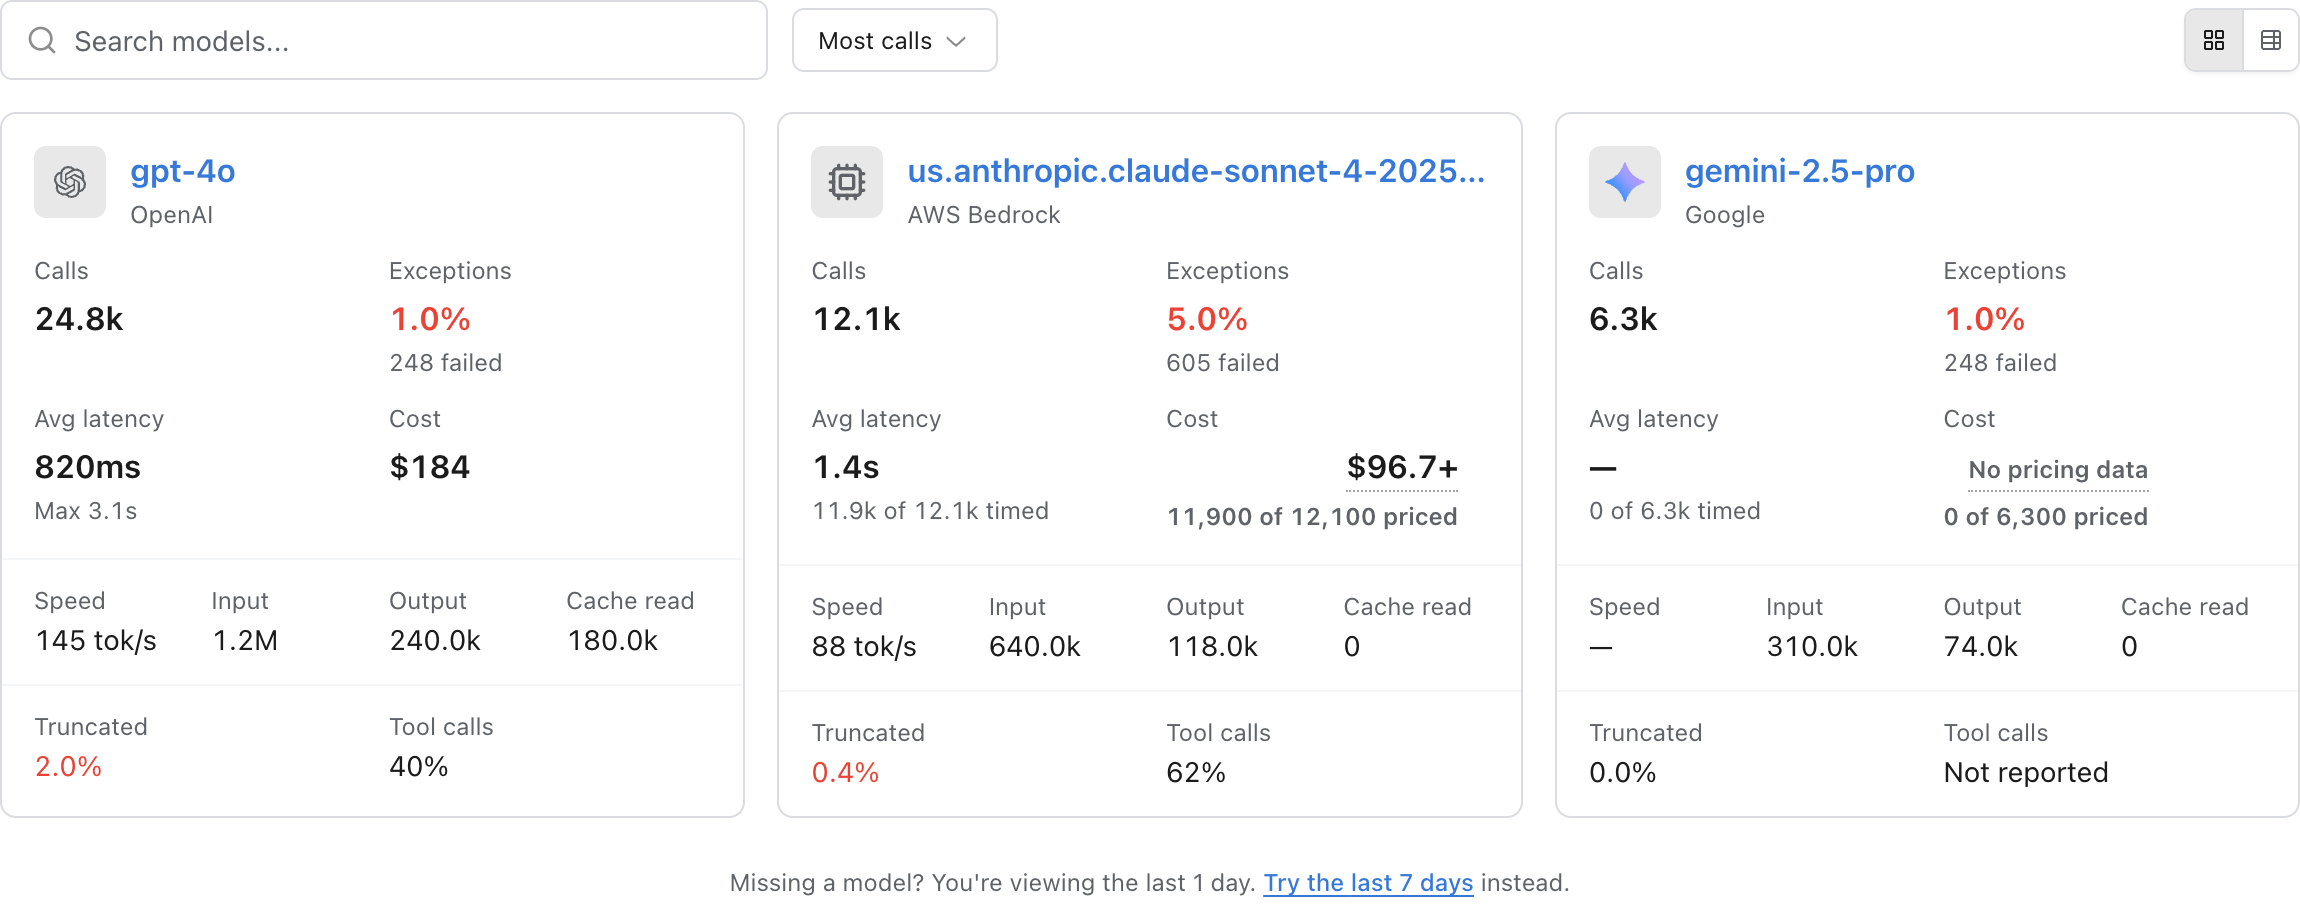Click the 145 tok/s speed value
Image resolution: width=2300 pixels, height=912 pixels.
tap(96, 641)
